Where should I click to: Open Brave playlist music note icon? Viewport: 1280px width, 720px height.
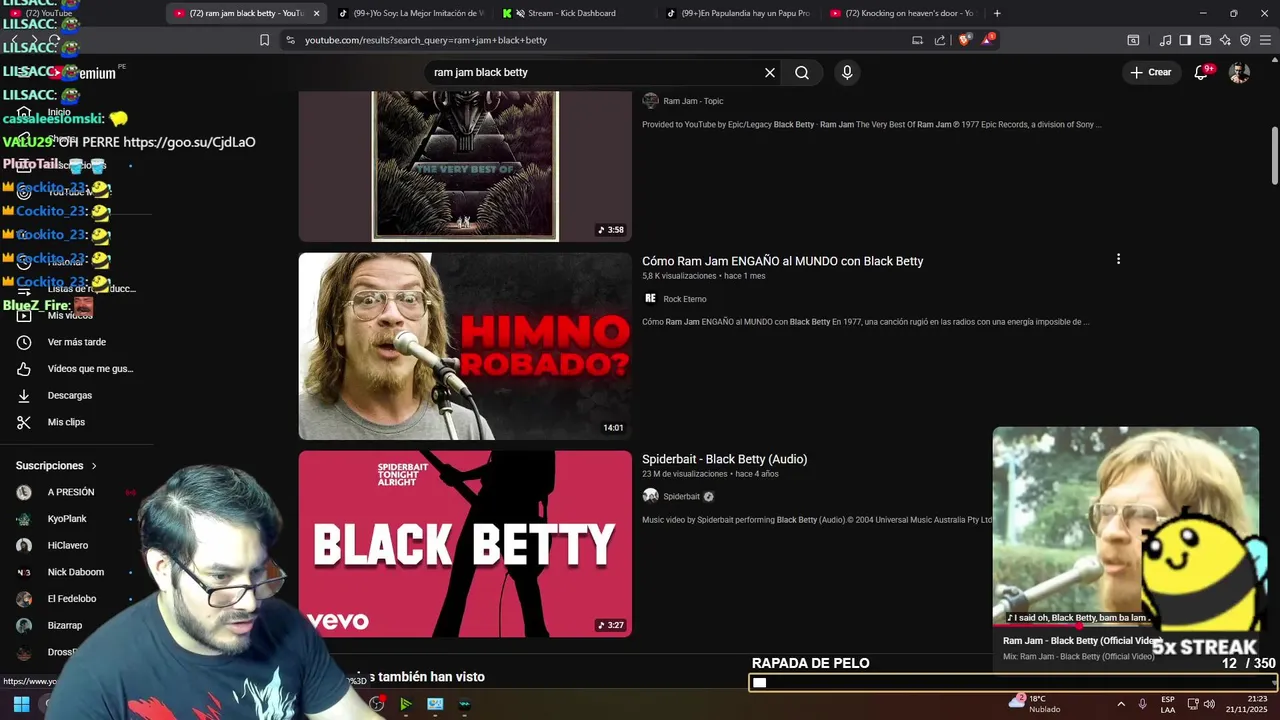pyautogui.click(x=1165, y=40)
